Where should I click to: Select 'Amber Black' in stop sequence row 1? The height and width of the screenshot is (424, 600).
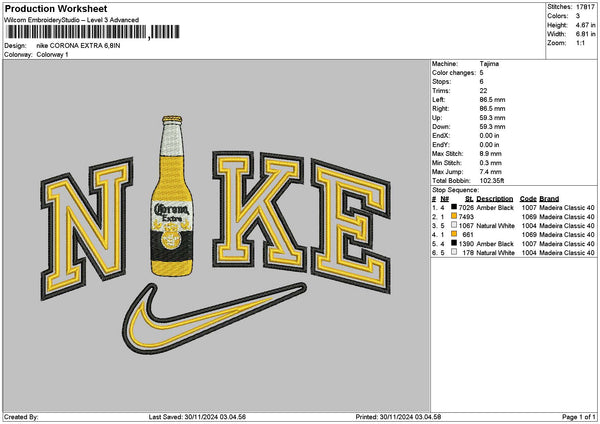click(x=495, y=207)
